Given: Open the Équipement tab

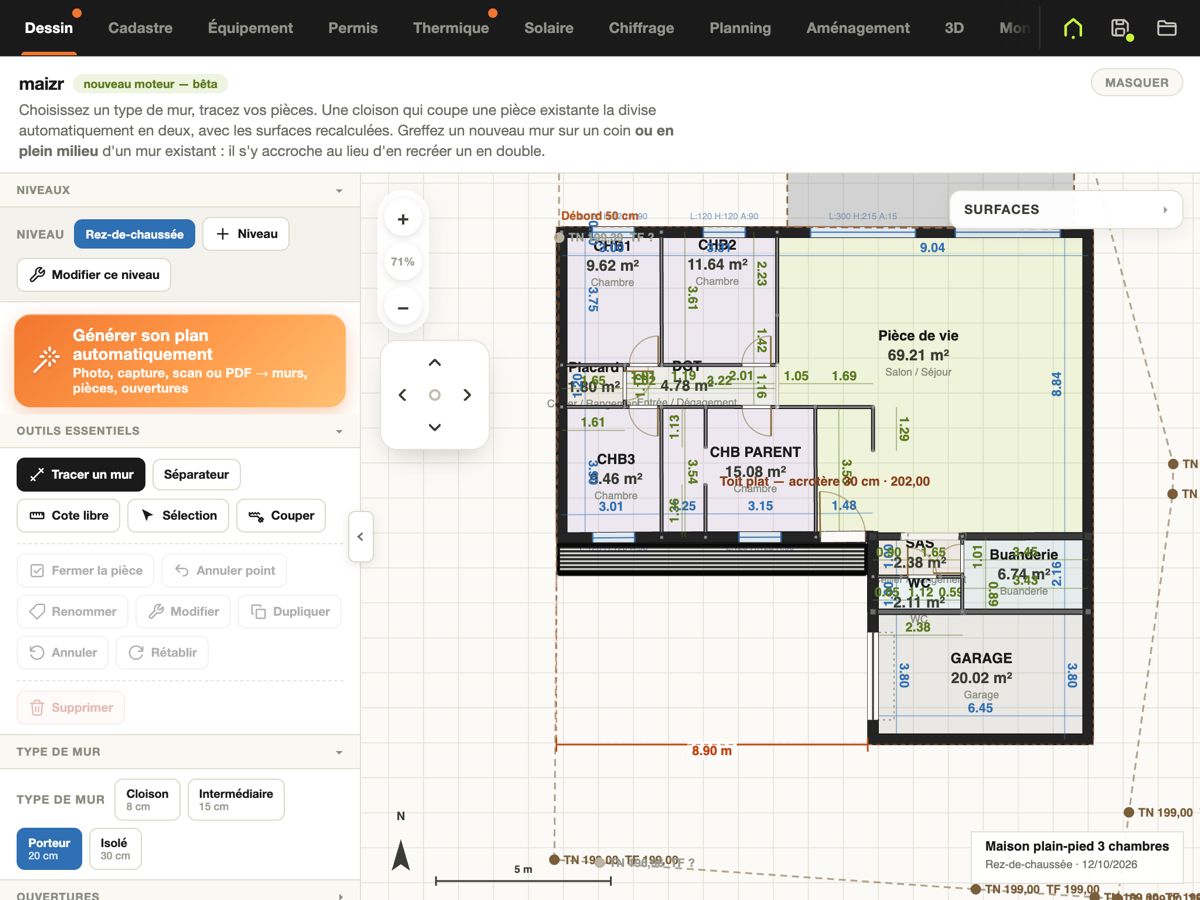Looking at the screenshot, I should pos(250,28).
